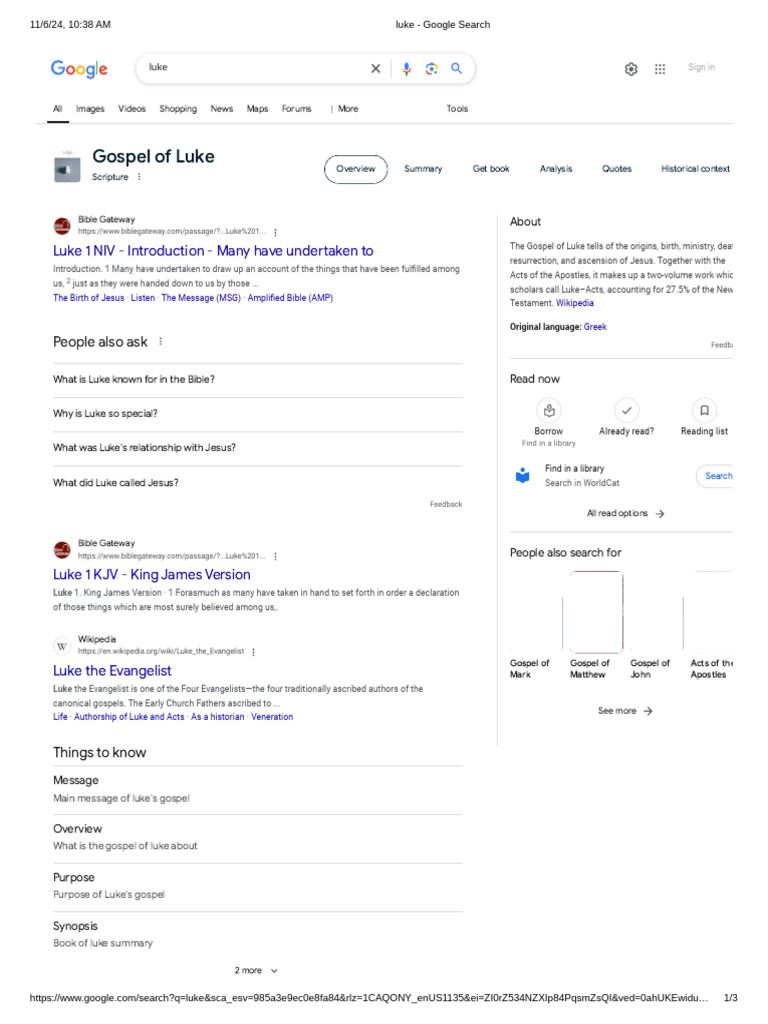Start voice search with the microphone icon
Screen dimensions: 768x1024
406,69
